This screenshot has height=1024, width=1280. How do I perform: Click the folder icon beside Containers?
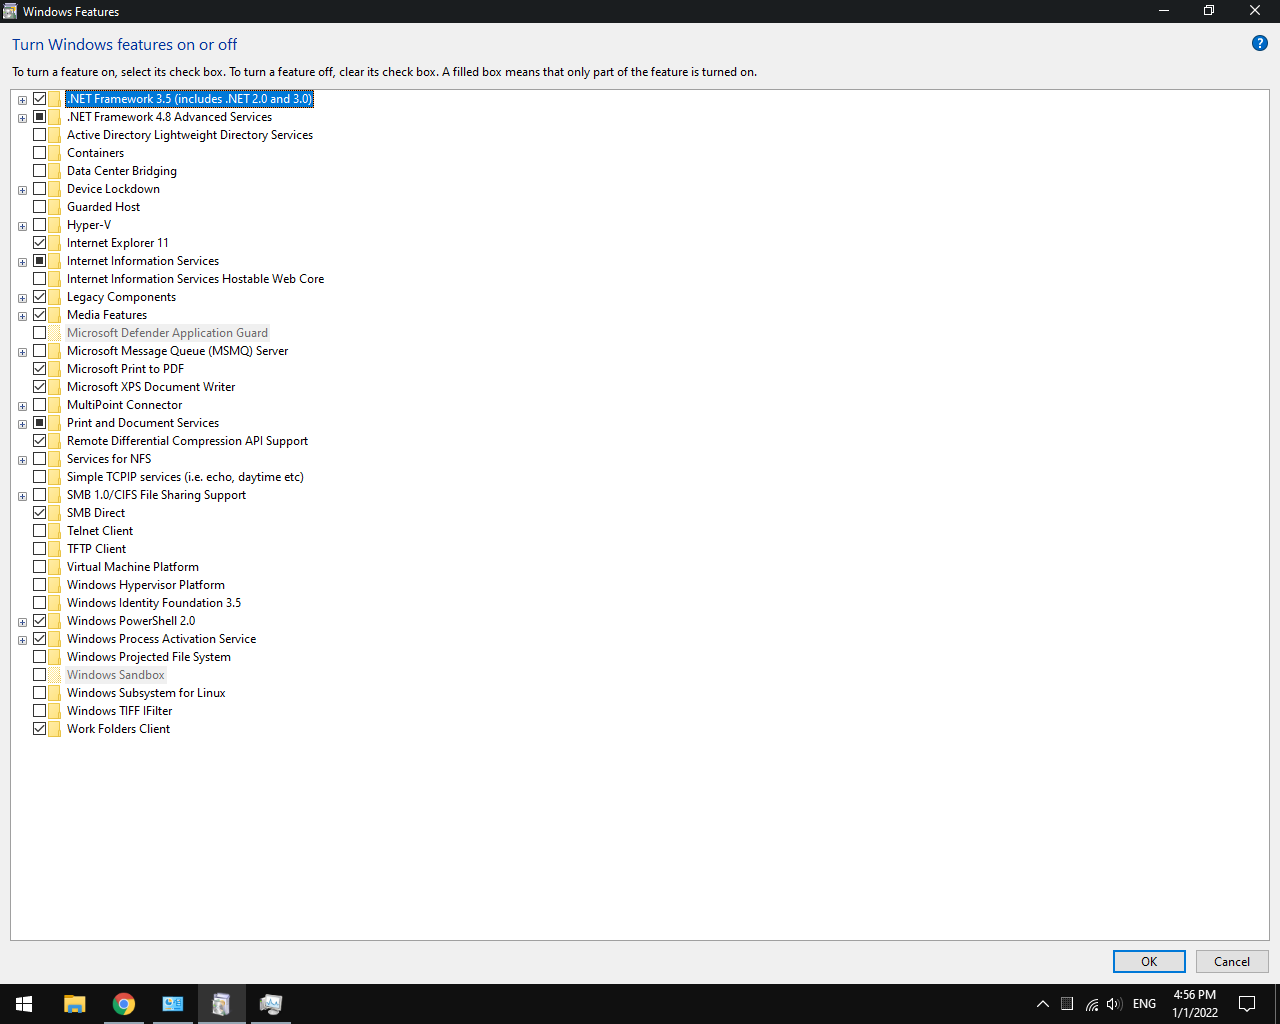click(55, 153)
